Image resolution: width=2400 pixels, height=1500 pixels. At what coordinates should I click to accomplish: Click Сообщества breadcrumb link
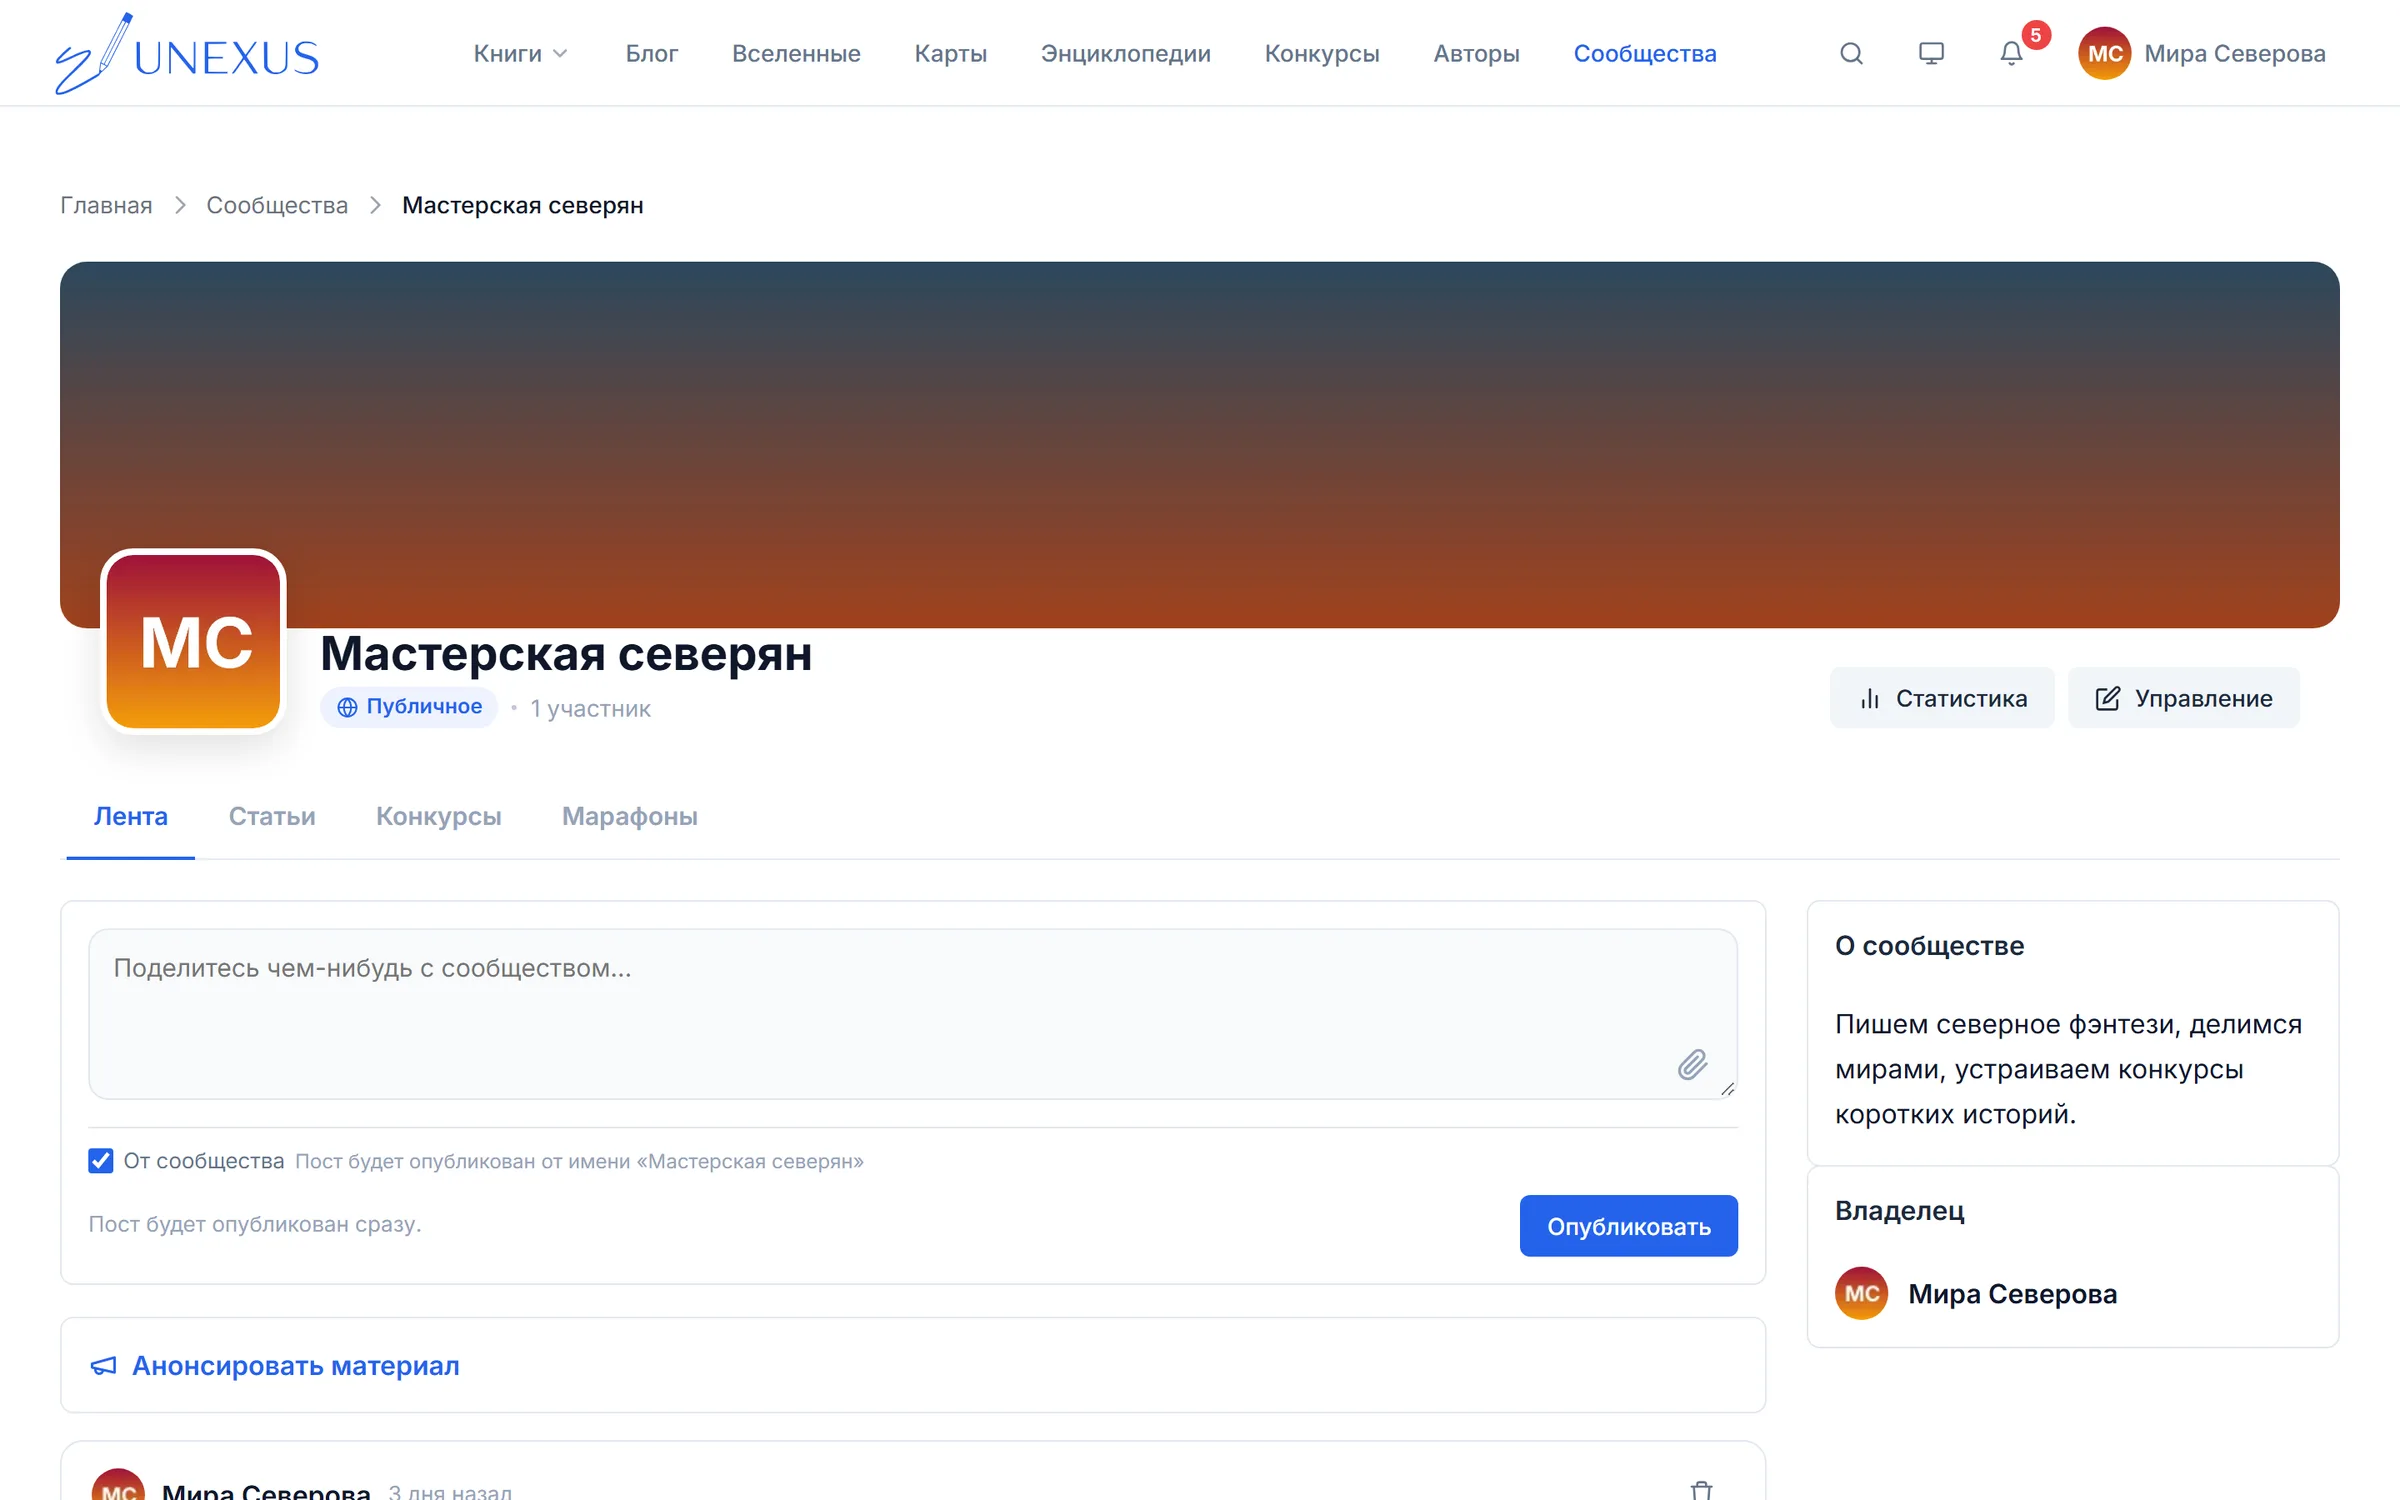click(277, 205)
